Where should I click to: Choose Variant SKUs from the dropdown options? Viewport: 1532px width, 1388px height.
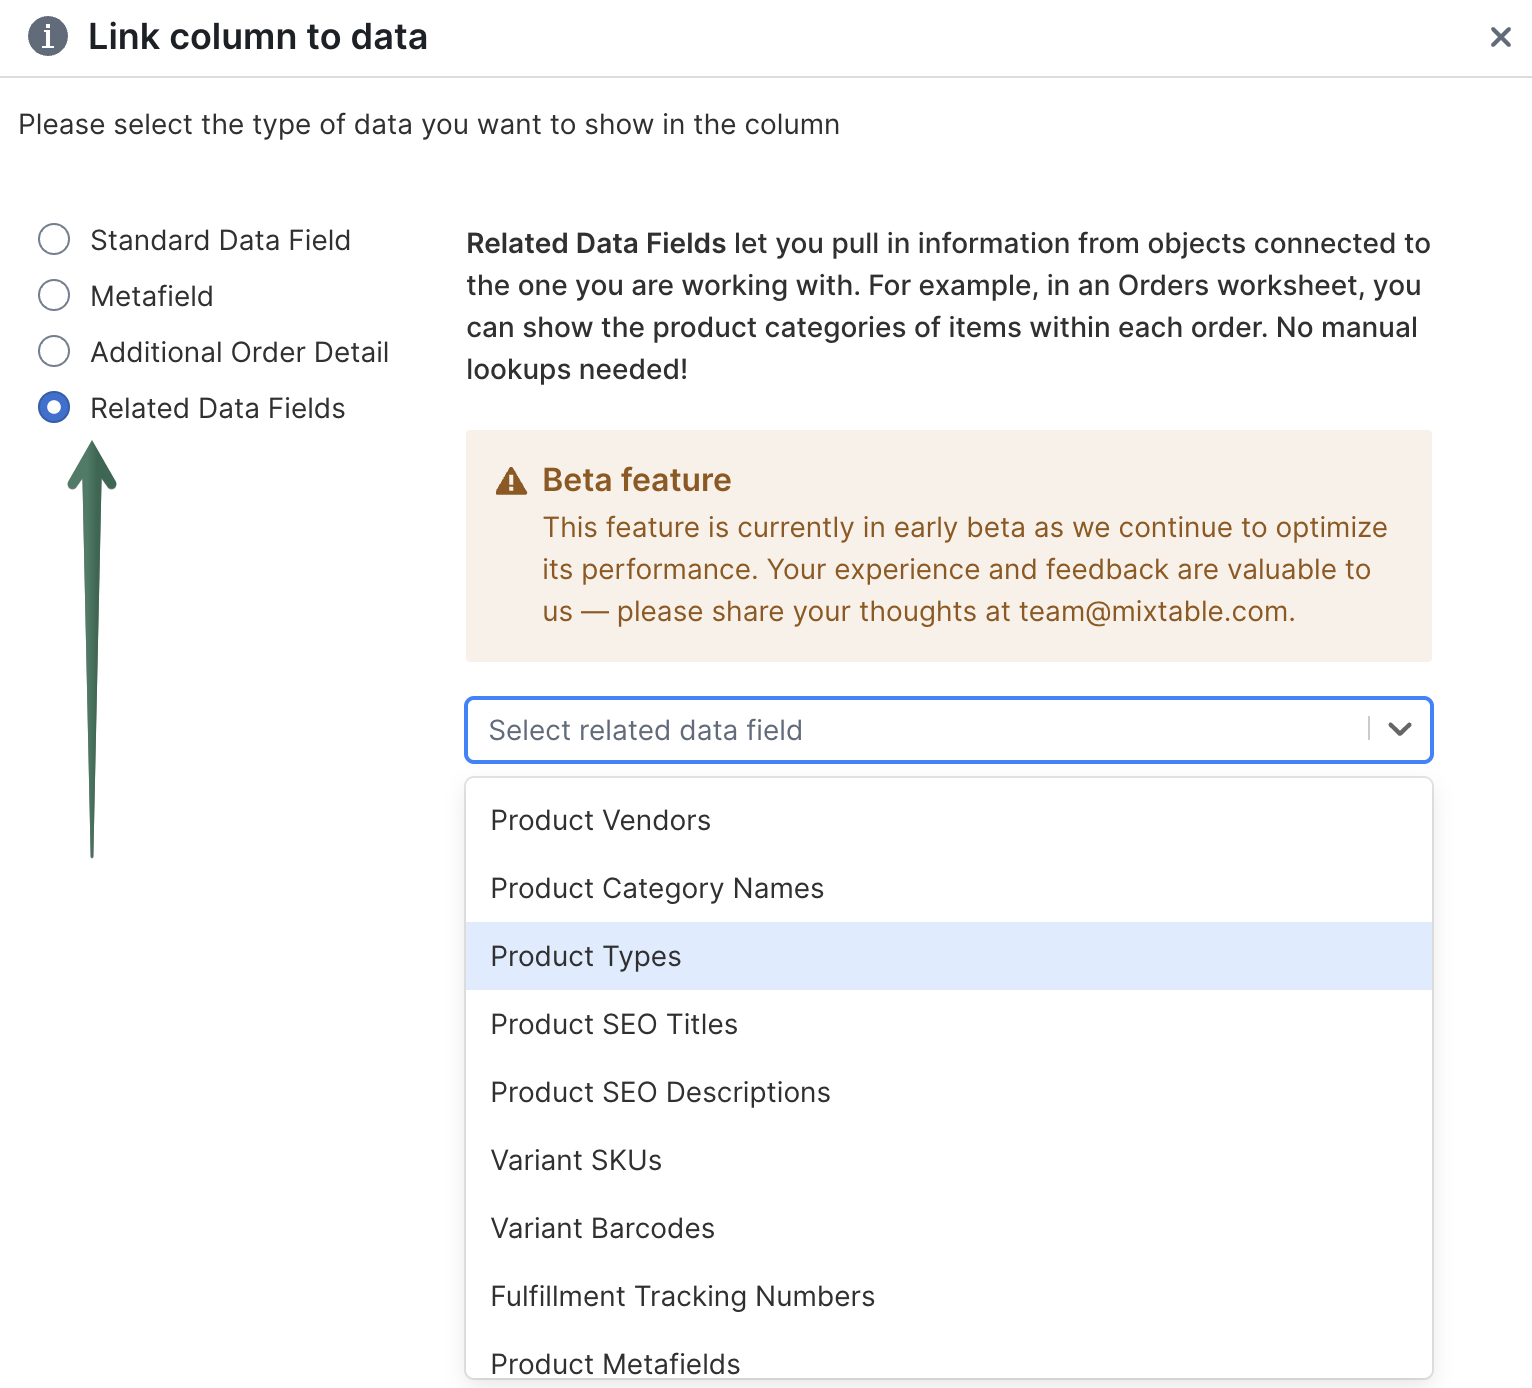click(x=576, y=1160)
